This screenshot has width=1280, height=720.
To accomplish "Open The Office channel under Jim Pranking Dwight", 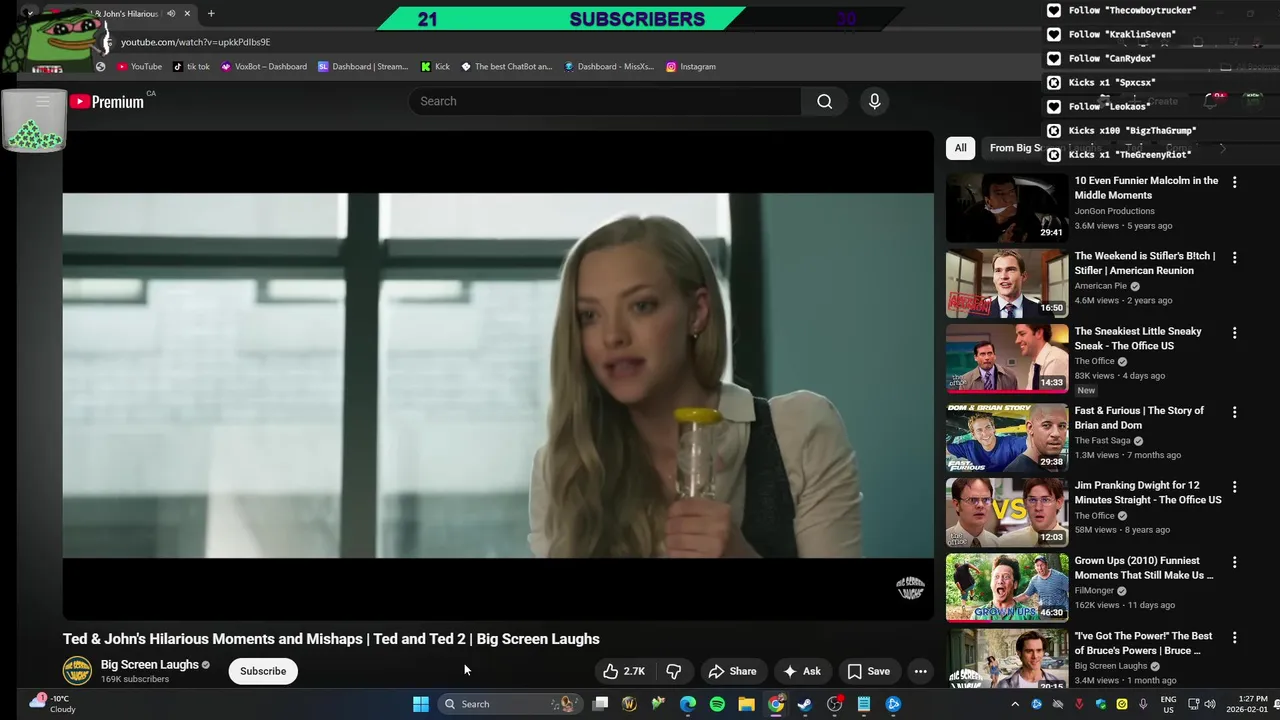I will (1094, 515).
